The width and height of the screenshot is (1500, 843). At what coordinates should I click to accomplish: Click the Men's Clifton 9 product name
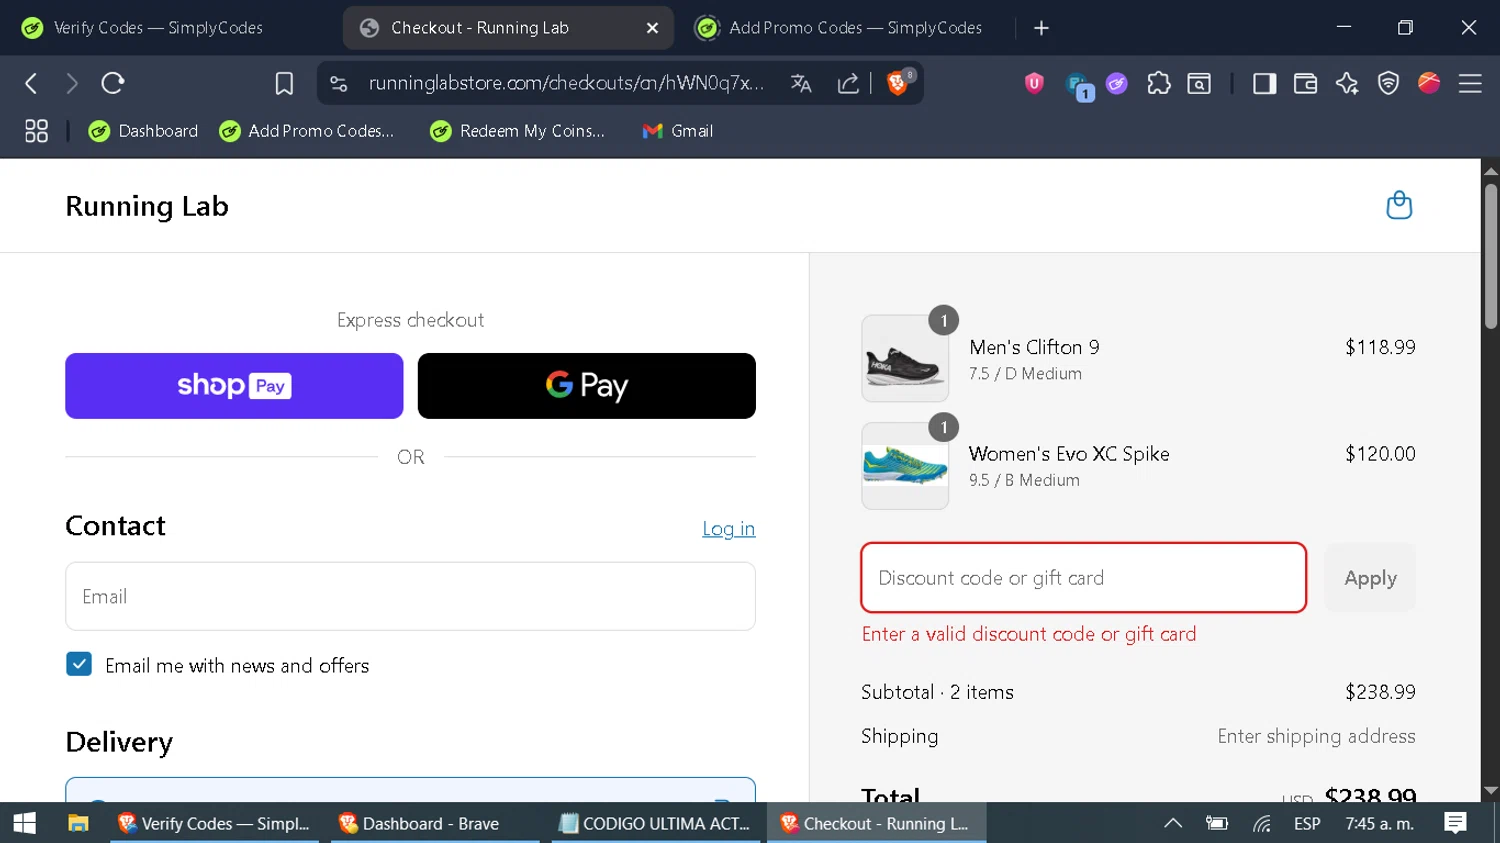pos(1034,347)
